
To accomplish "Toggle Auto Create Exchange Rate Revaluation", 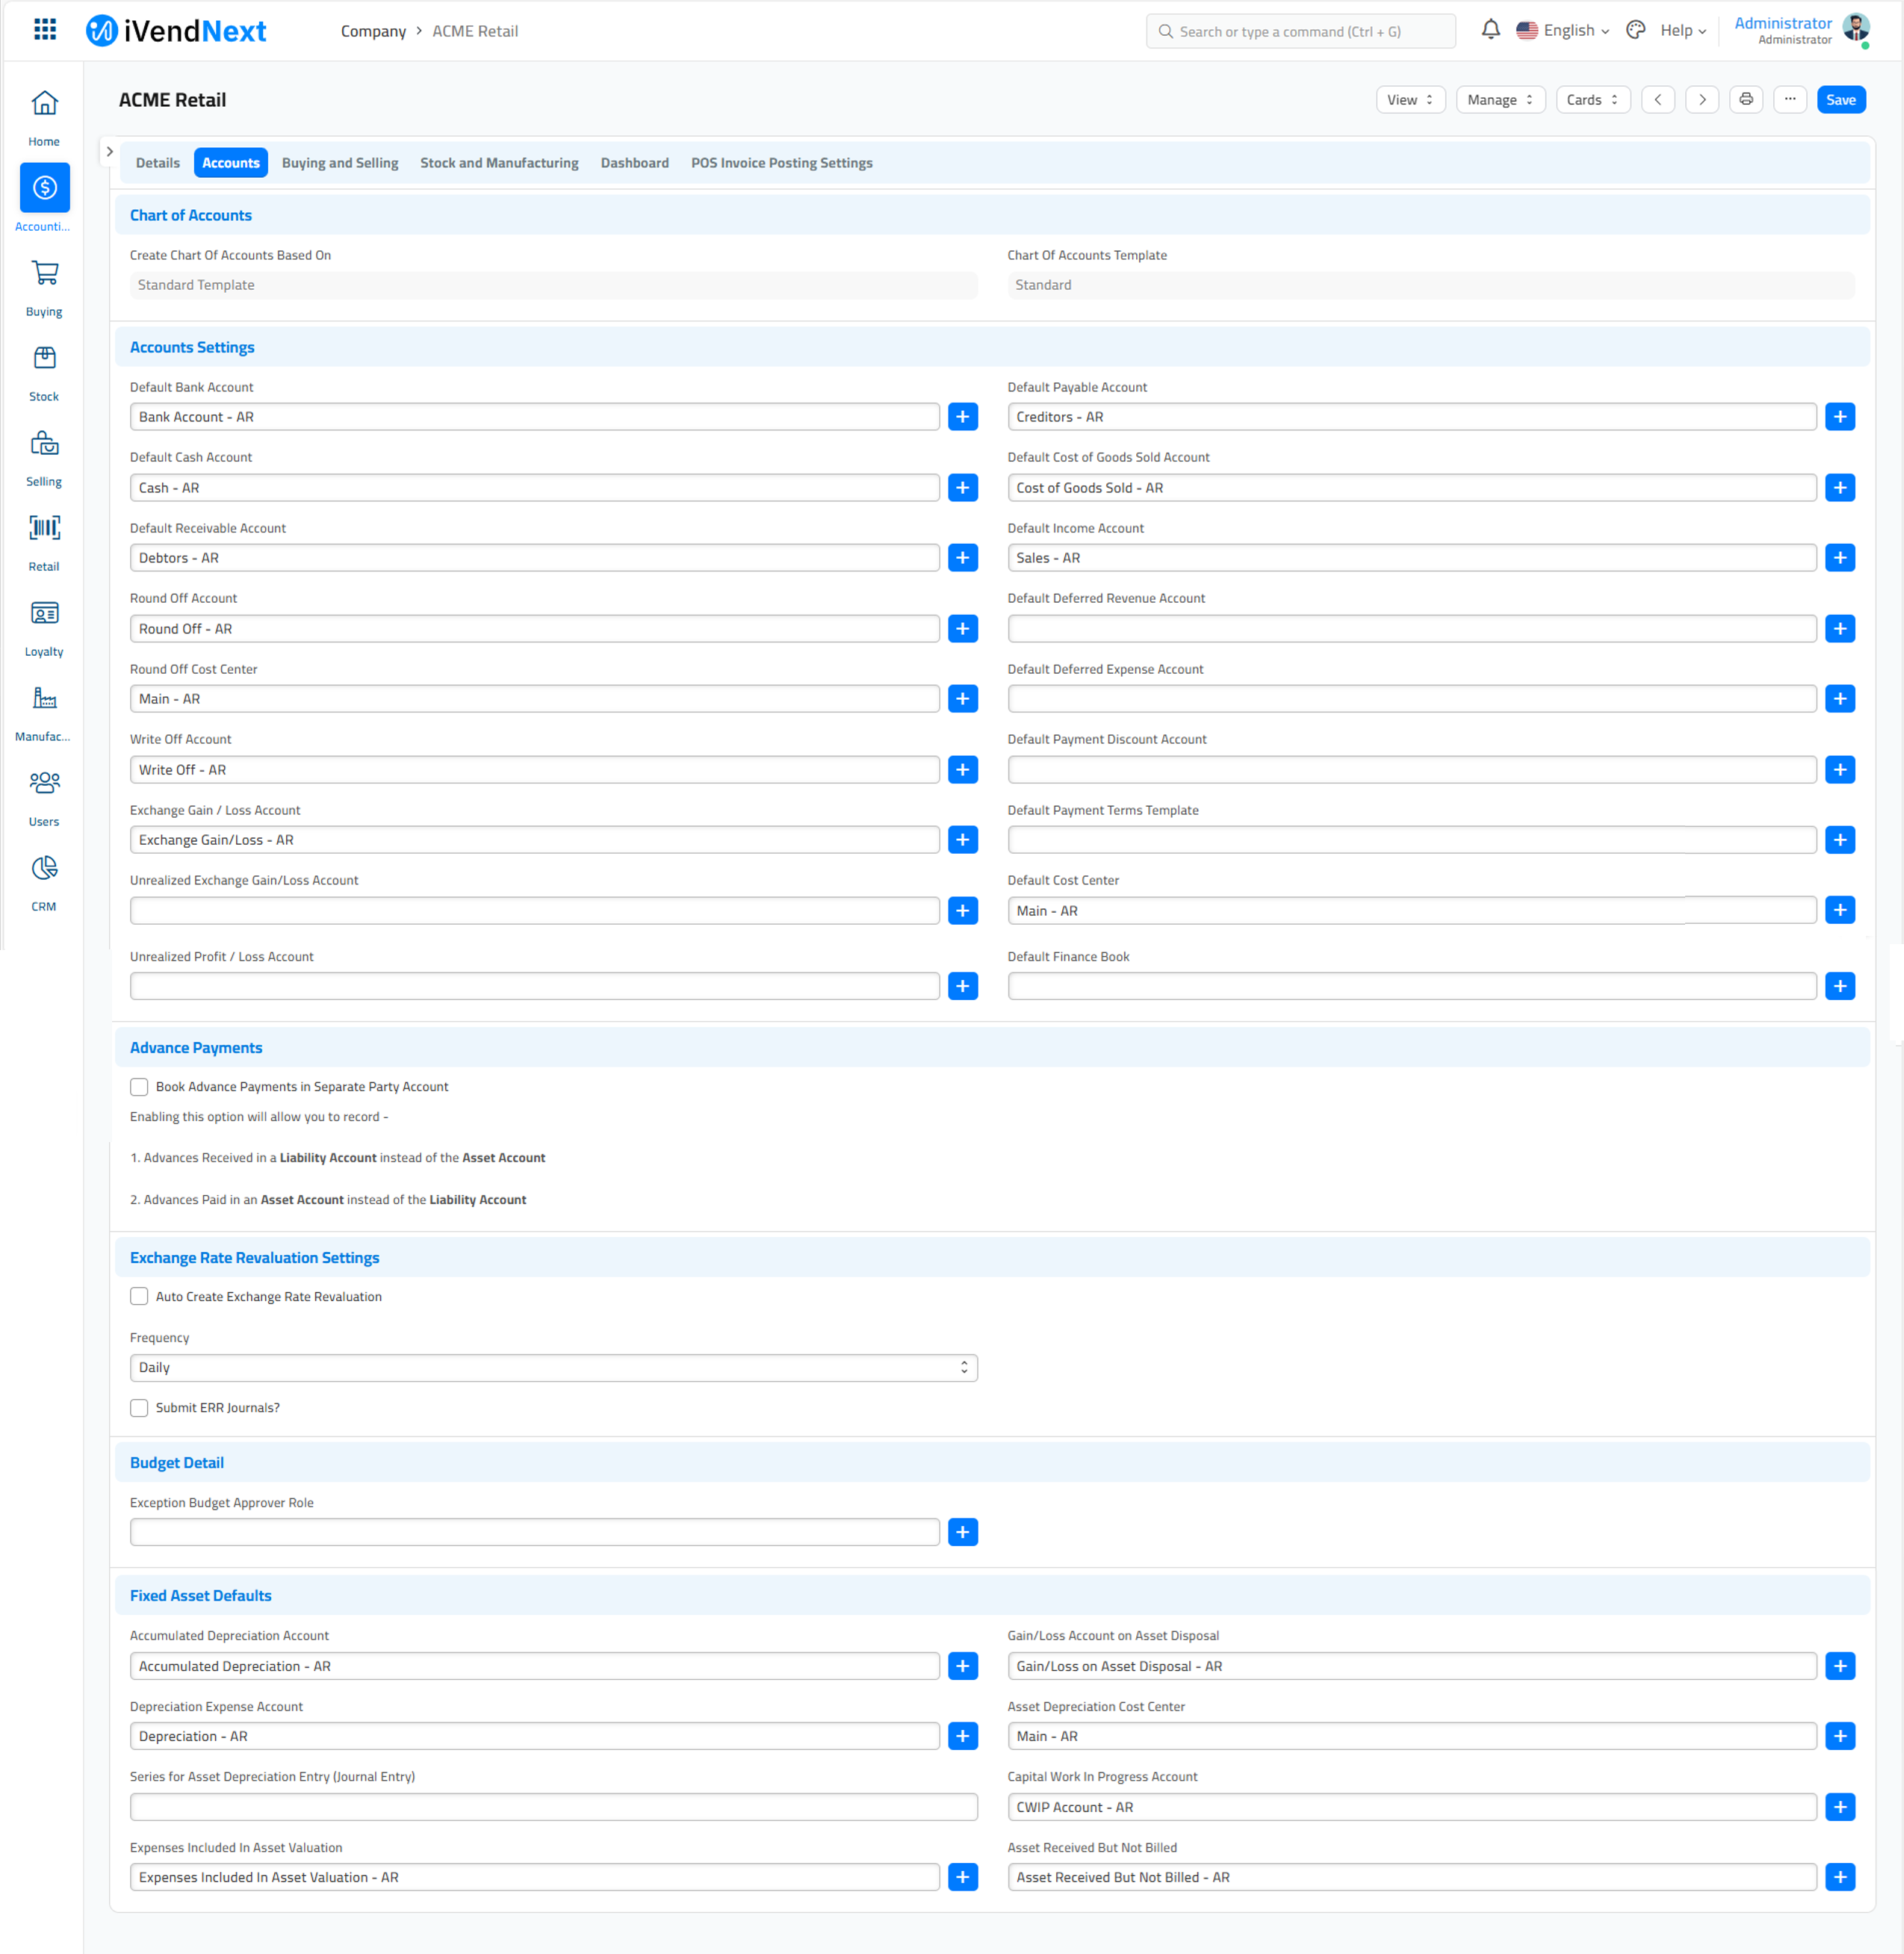I will click(x=140, y=1296).
